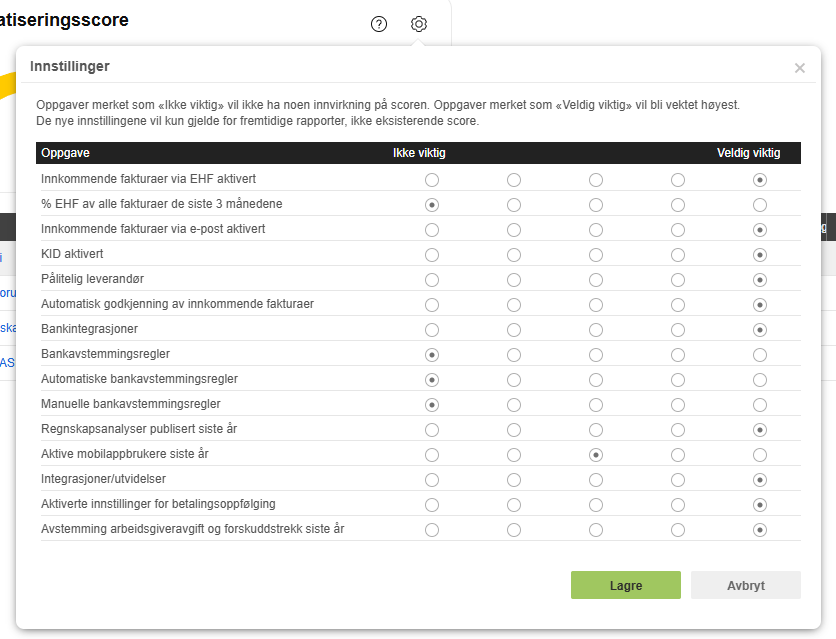The image size is (836, 639).
Task: Select middle level for Aktiverte innstillinger for betalingsoppfølging
Action: (x=596, y=505)
